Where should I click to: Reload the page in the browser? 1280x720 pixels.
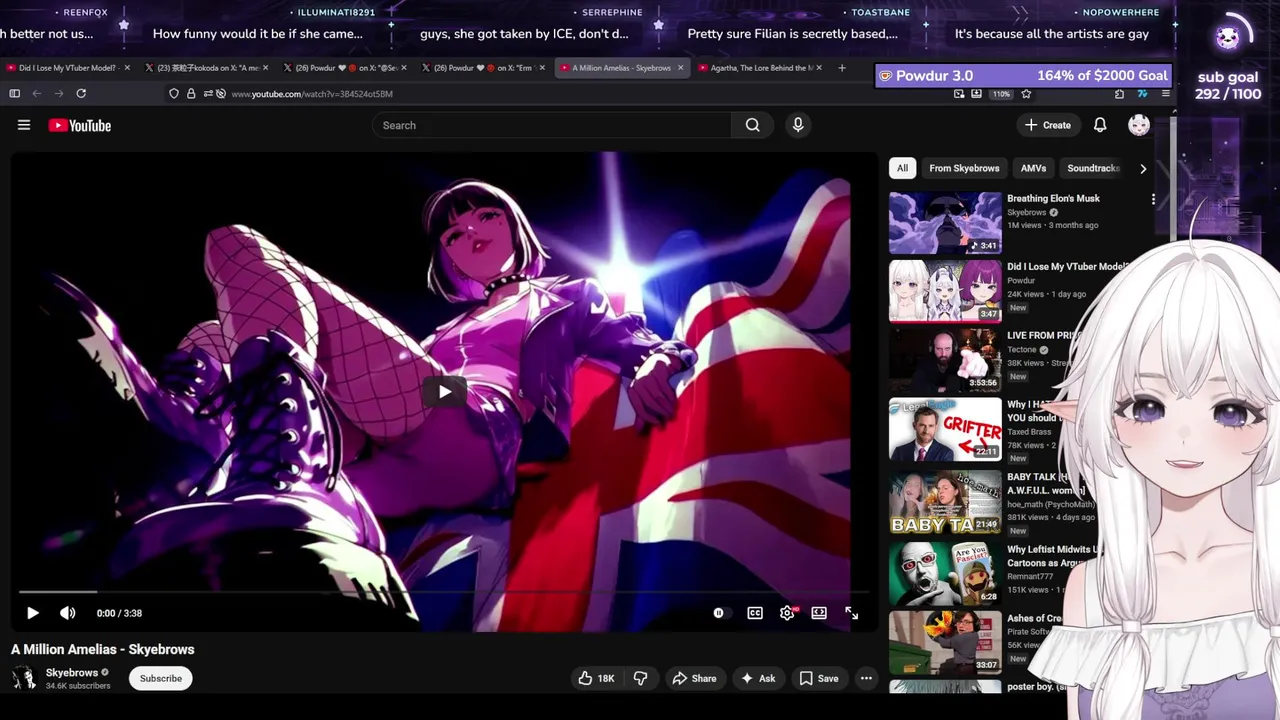pos(81,93)
